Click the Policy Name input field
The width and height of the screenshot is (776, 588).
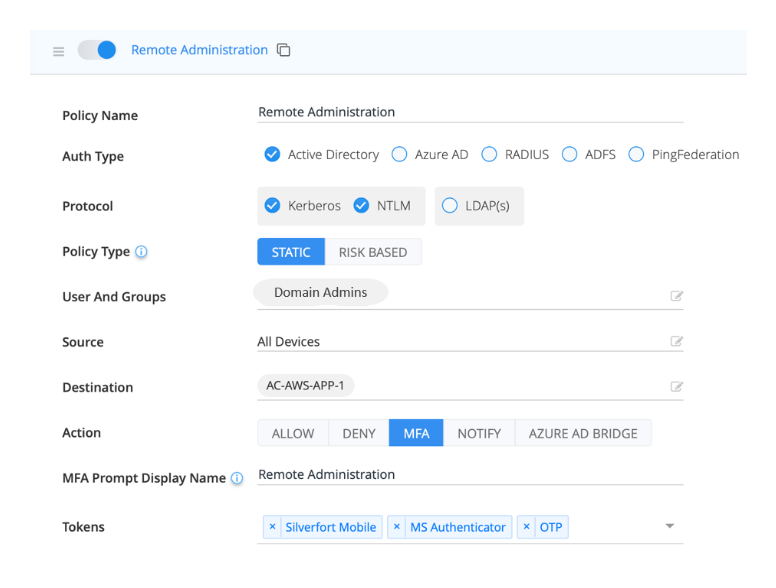point(470,112)
